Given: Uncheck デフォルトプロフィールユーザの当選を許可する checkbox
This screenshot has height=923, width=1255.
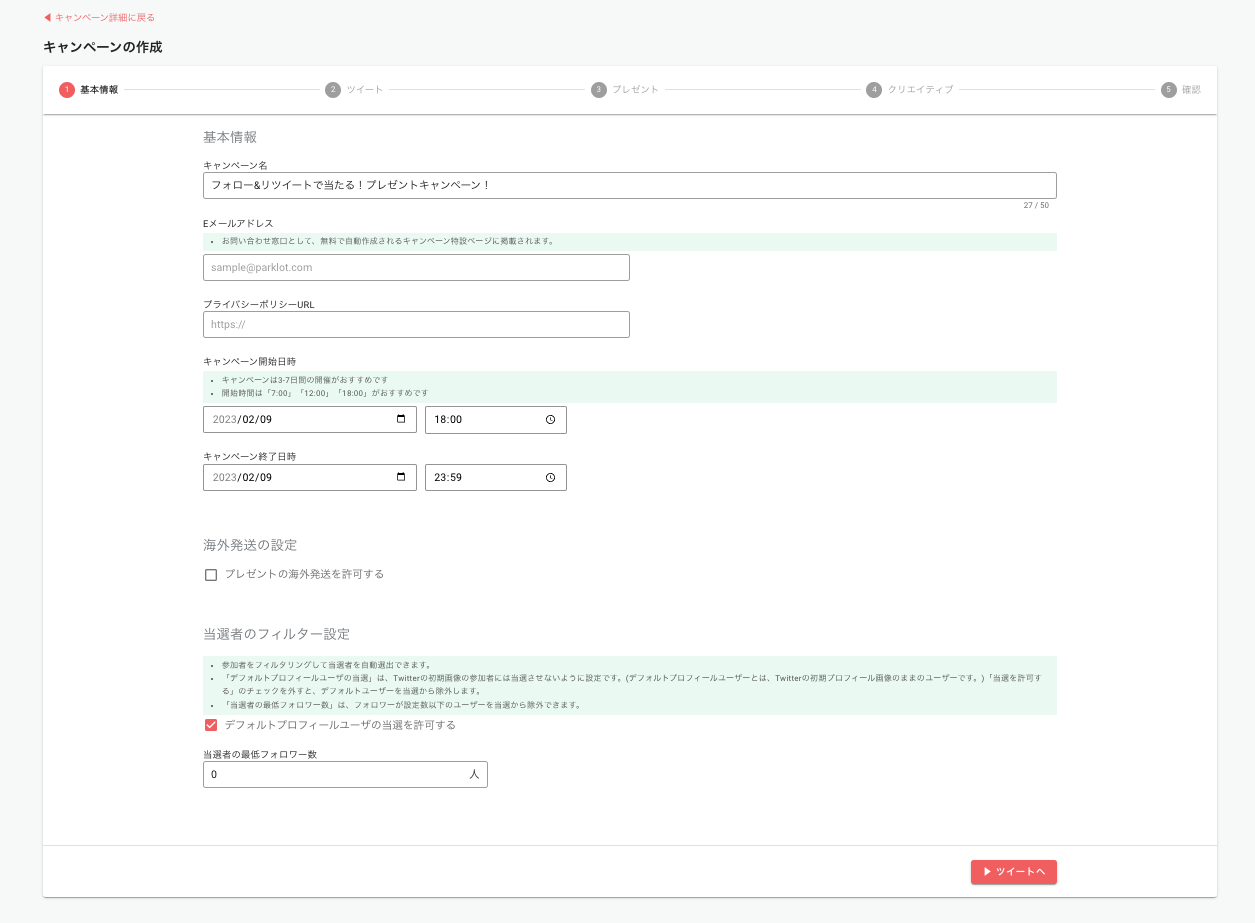Looking at the screenshot, I should (x=211, y=725).
